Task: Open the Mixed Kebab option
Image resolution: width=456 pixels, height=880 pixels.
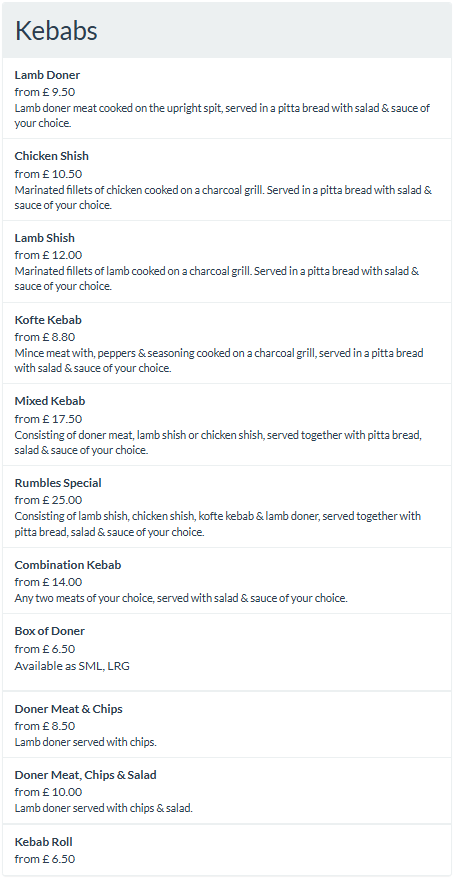Action: click(x=227, y=425)
